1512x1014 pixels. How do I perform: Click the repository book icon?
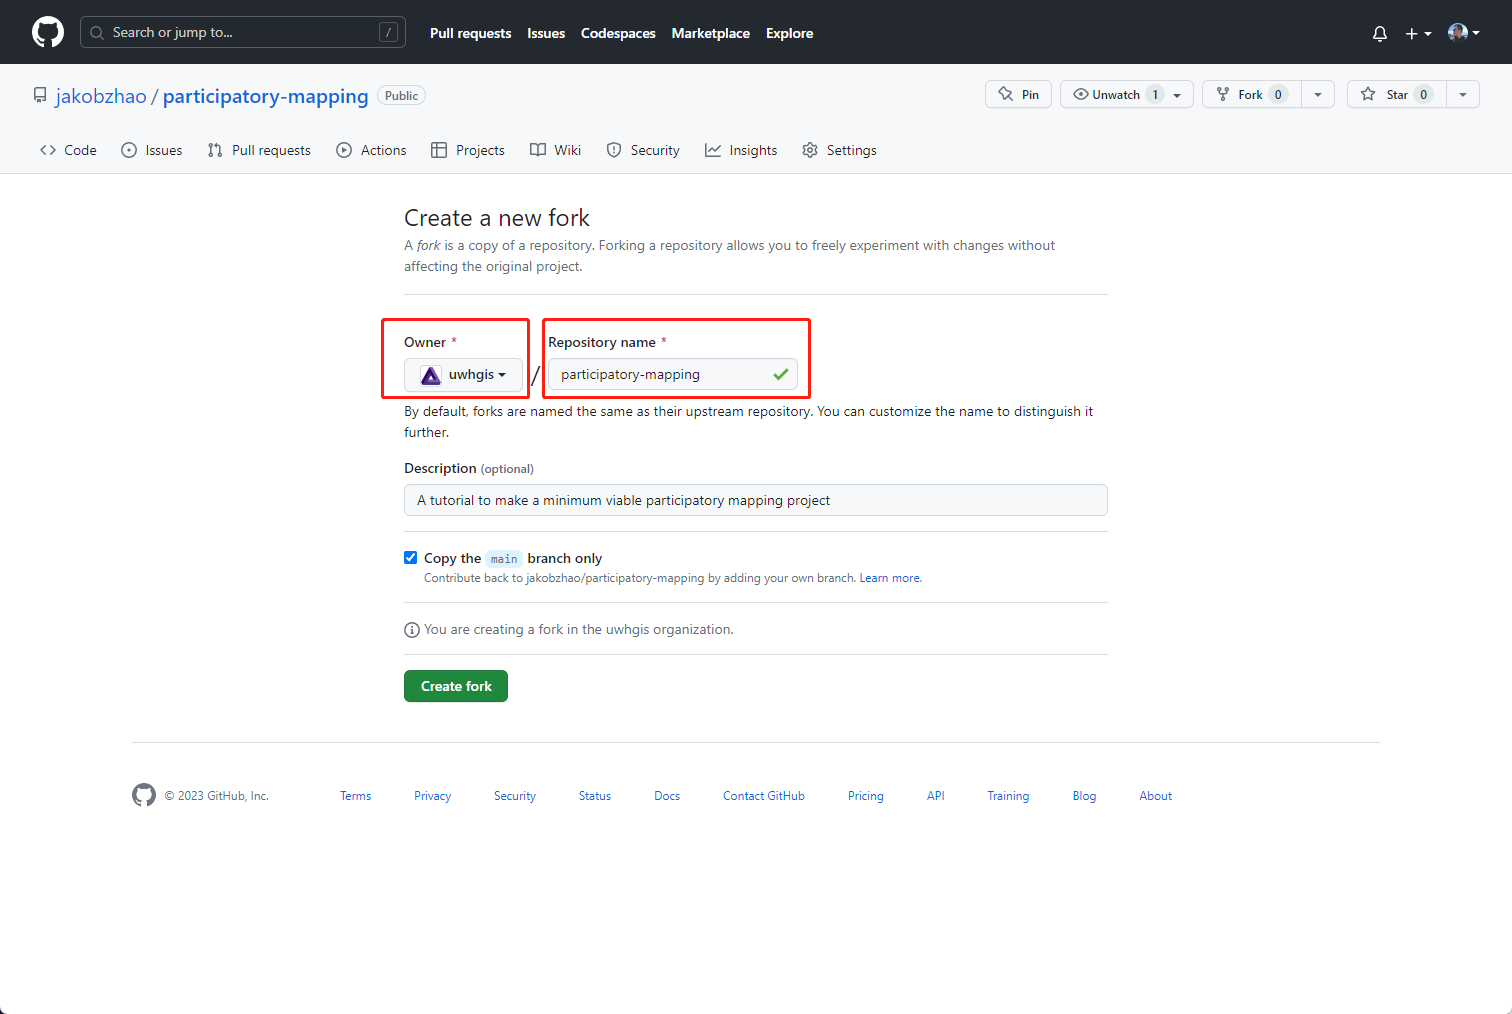coord(40,95)
